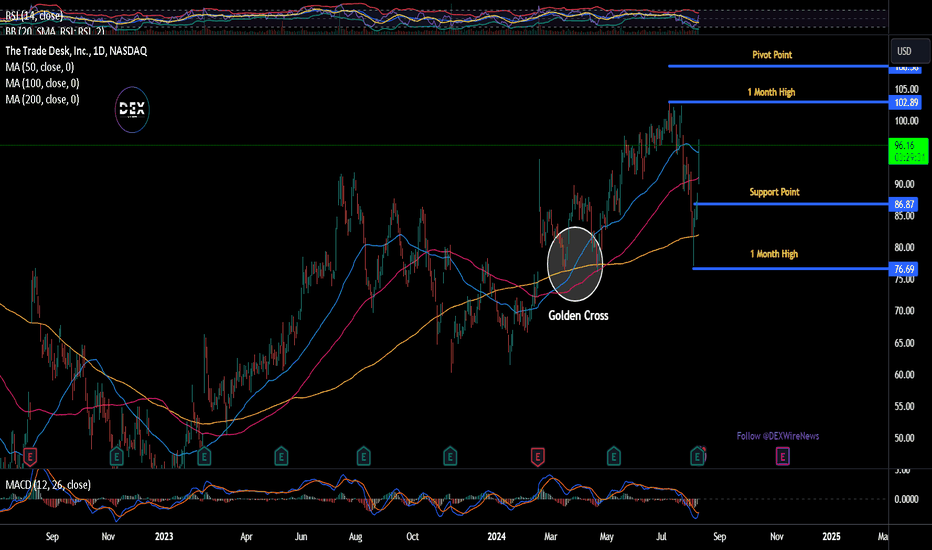
Task: Select the green earnings marker near November 2023
Action: pos(450,457)
